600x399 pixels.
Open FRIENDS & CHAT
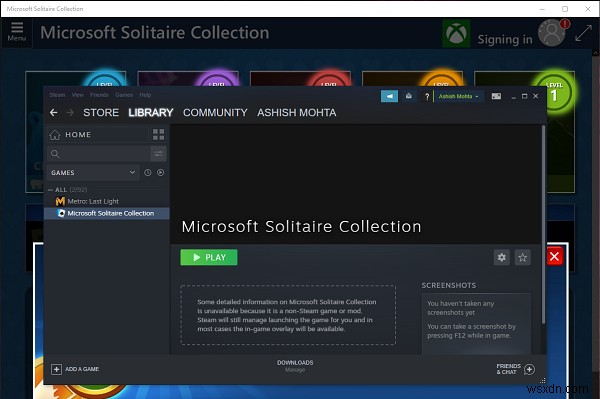[515, 369]
